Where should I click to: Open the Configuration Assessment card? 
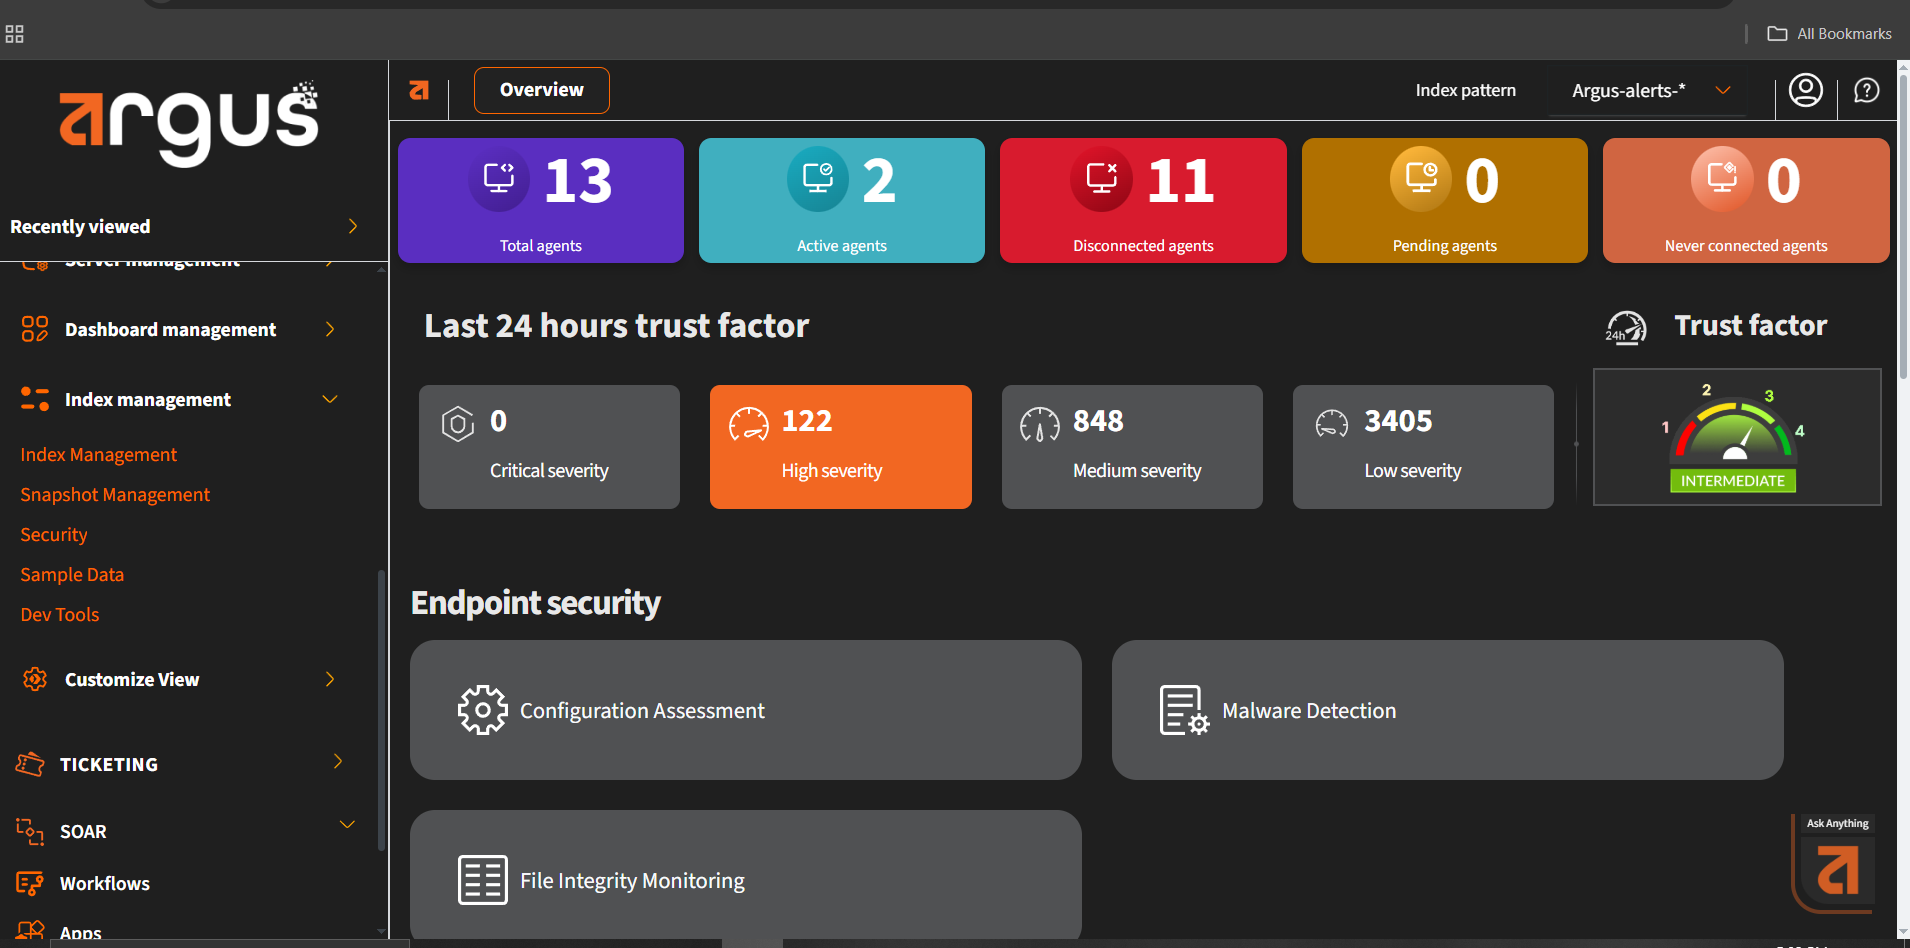click(x=745, y=710)
